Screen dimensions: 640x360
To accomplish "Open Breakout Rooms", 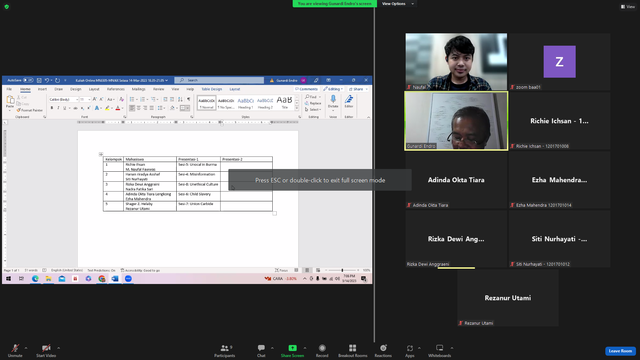I will click(x=353, y=350).
